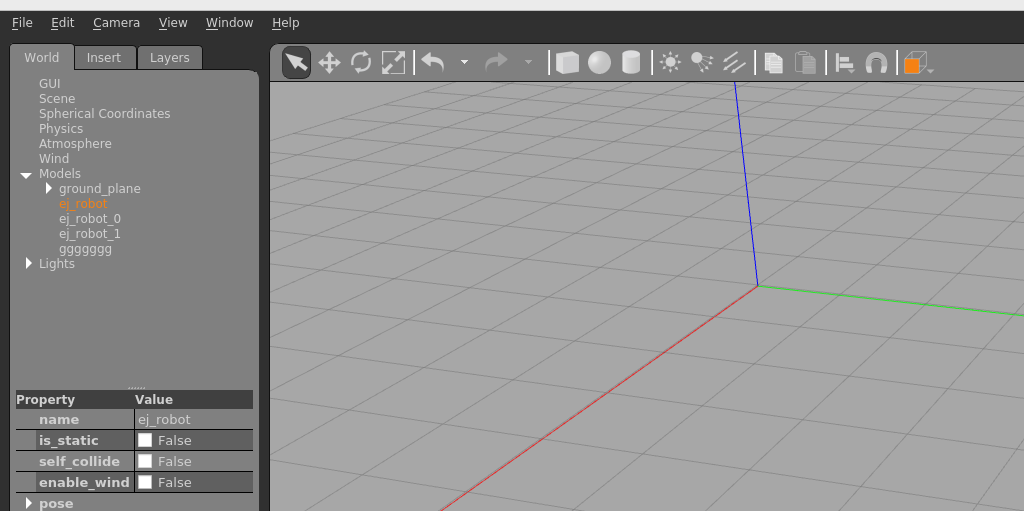Switch to the Layers tab
The image size is (1024, 511).
click(x=170, y=58)
